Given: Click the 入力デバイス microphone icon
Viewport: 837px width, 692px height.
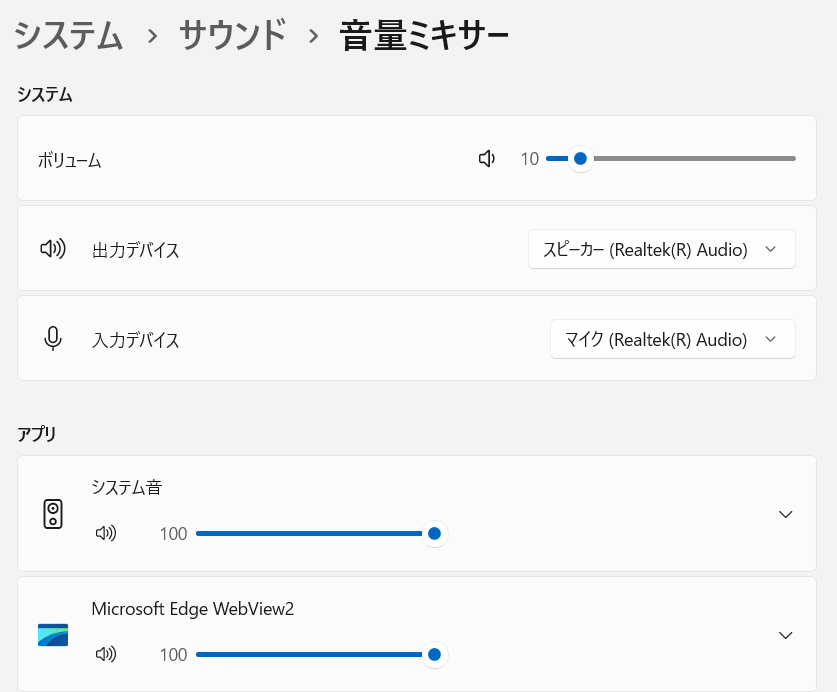Looking at the screenshot, I should click(53, 338).
